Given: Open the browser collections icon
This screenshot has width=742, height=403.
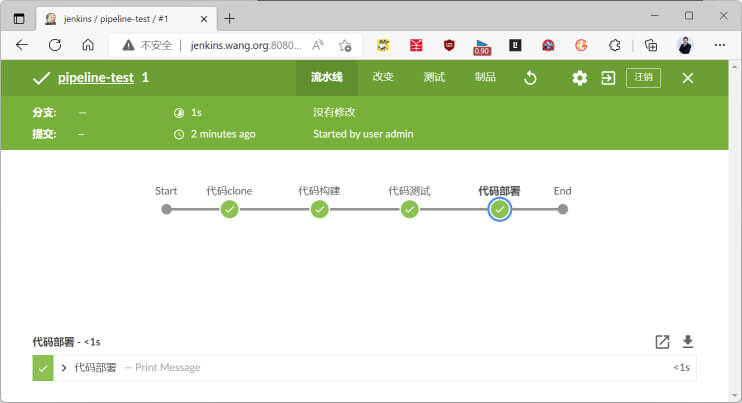Looking at the screenshot, I should point(651,45).
